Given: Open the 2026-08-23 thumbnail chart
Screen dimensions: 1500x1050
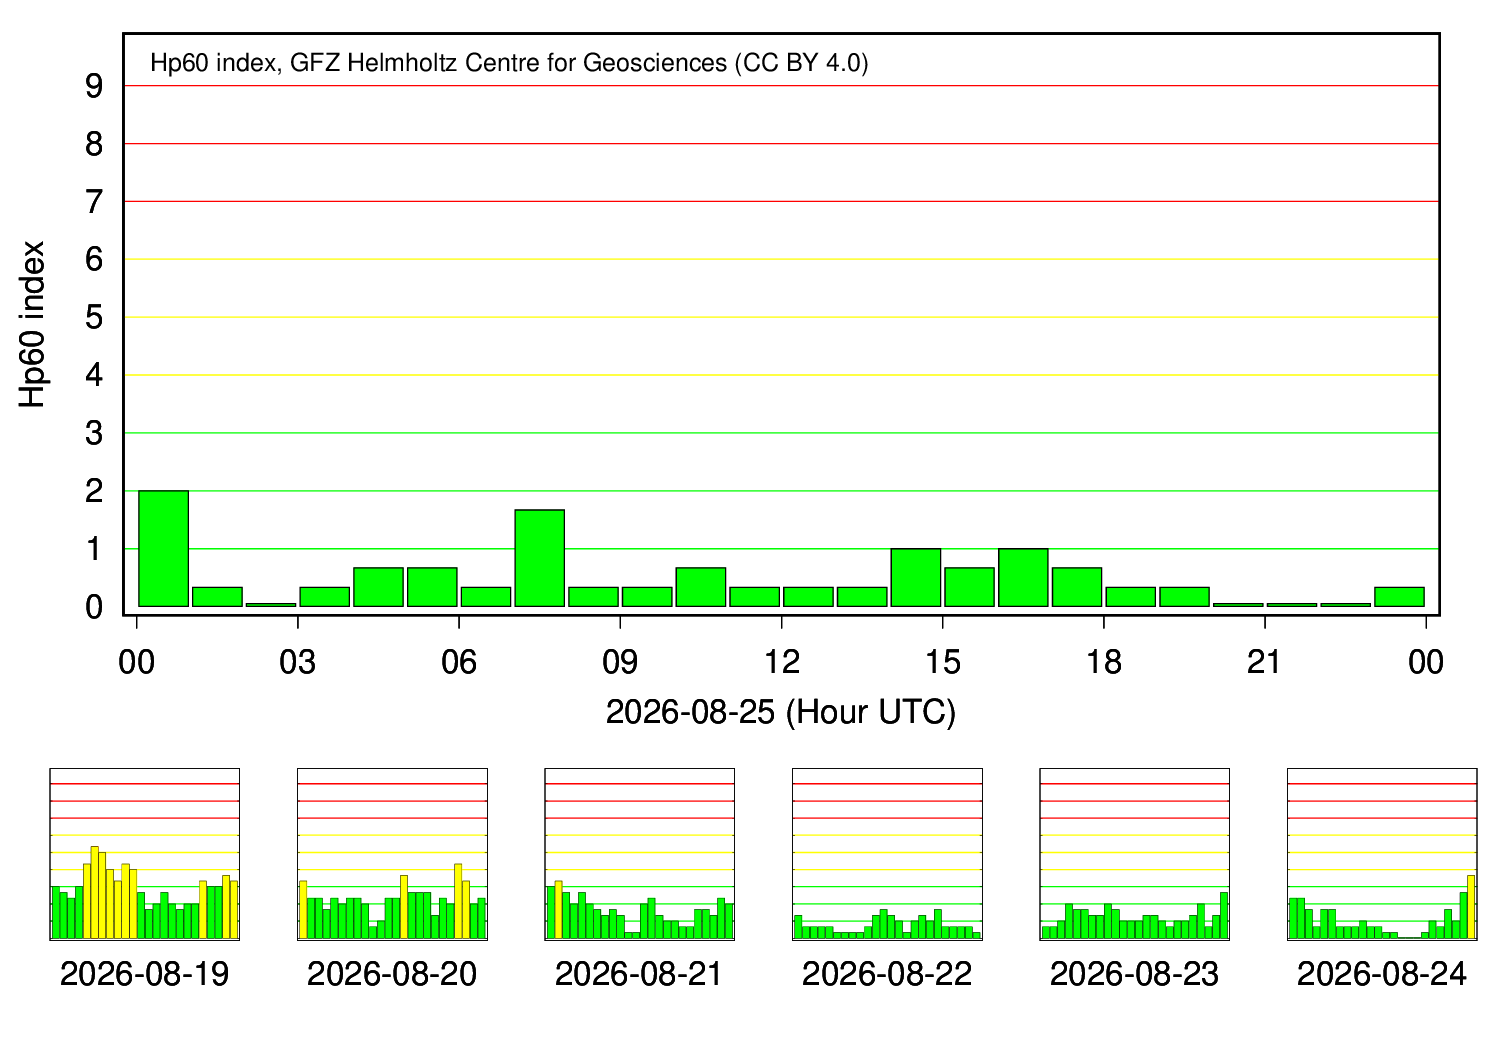Looking at the screenshot, I should click(1135, 854).
